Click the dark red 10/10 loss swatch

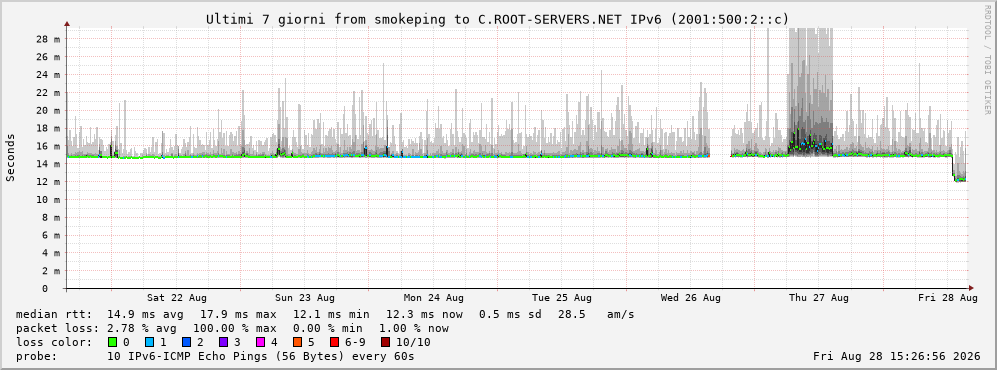tap(385, 342)
